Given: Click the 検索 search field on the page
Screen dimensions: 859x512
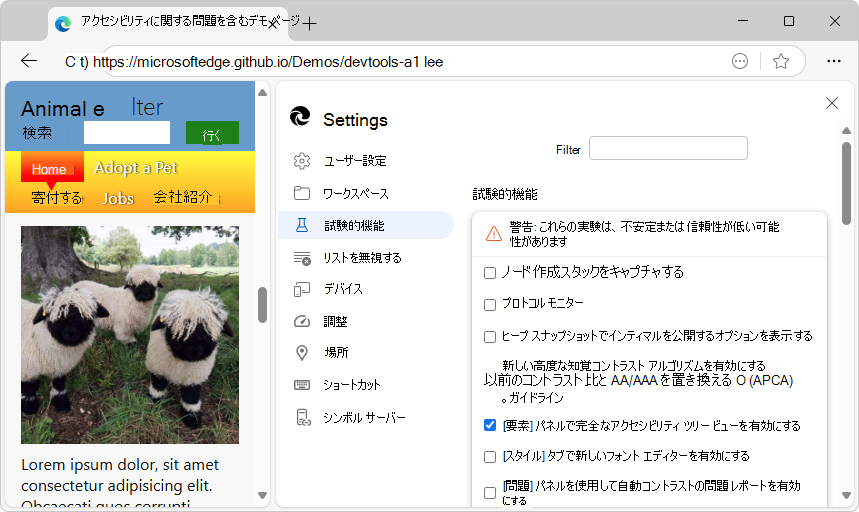Looking at the screenshot, I should click(127, 133).
